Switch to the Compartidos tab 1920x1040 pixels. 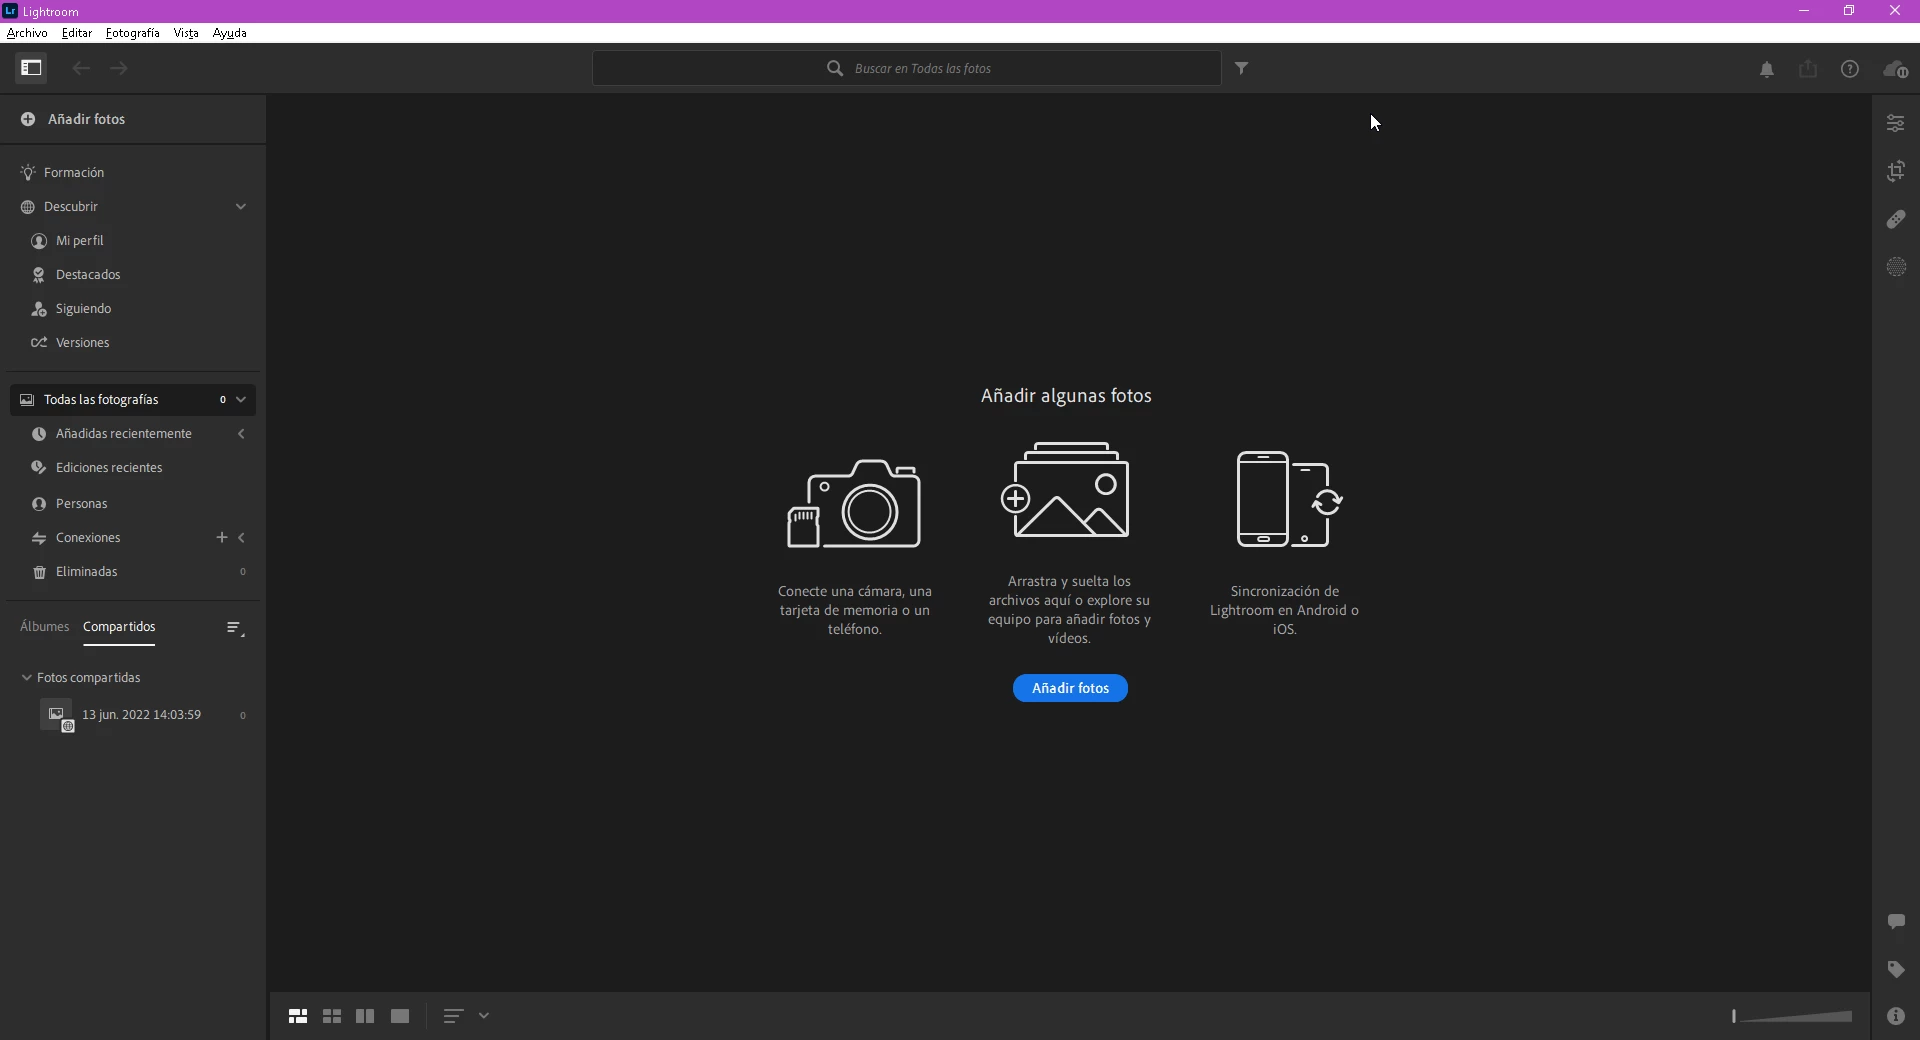(x=119, y=627)
